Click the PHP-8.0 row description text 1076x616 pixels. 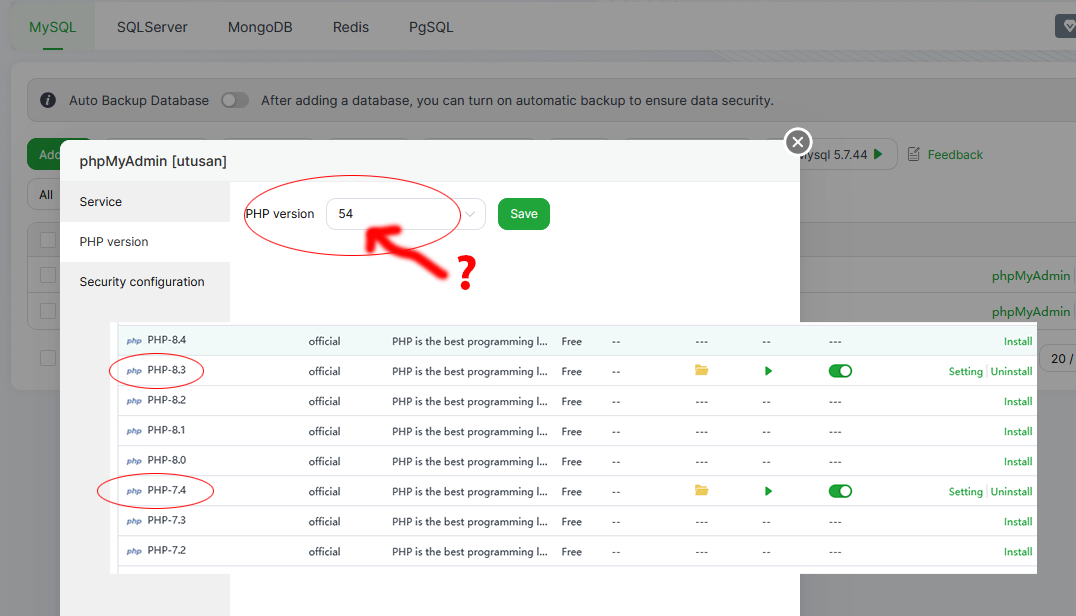pos(470,462)
